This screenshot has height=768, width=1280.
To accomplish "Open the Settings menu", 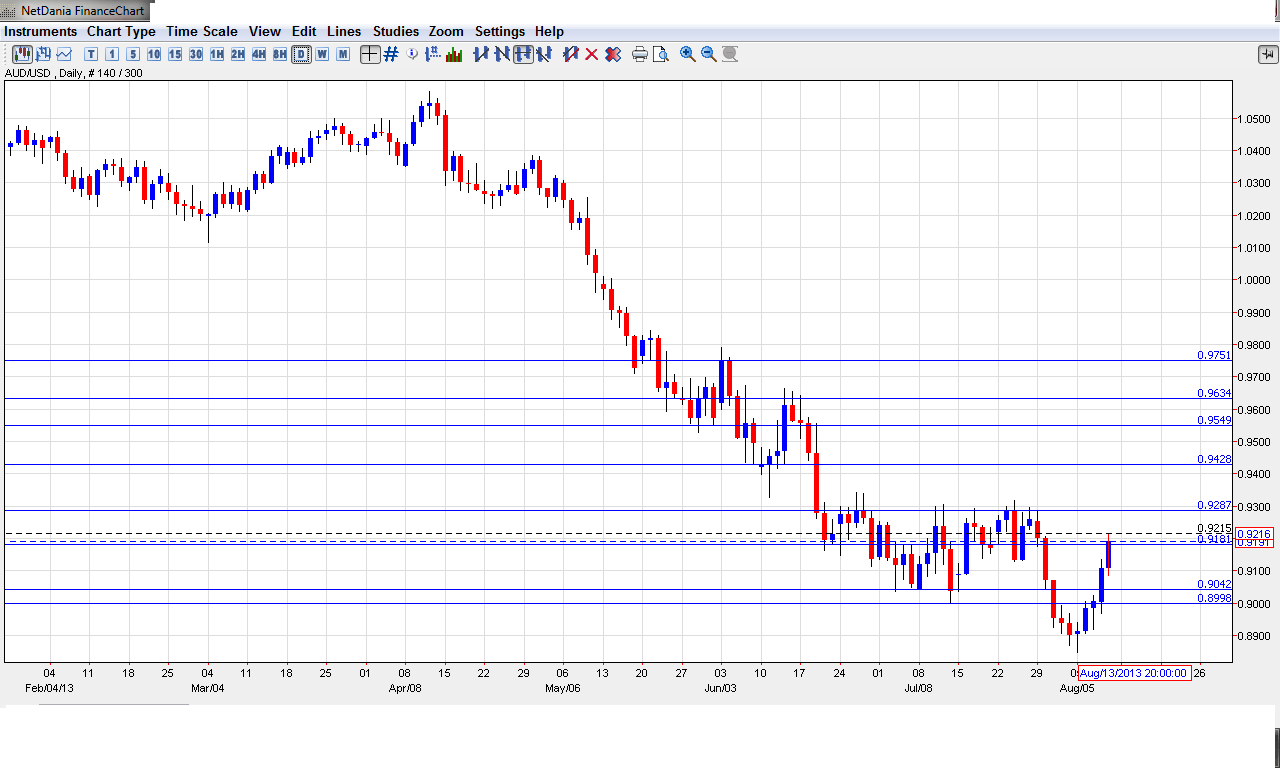I will click(x=500, y=31).
